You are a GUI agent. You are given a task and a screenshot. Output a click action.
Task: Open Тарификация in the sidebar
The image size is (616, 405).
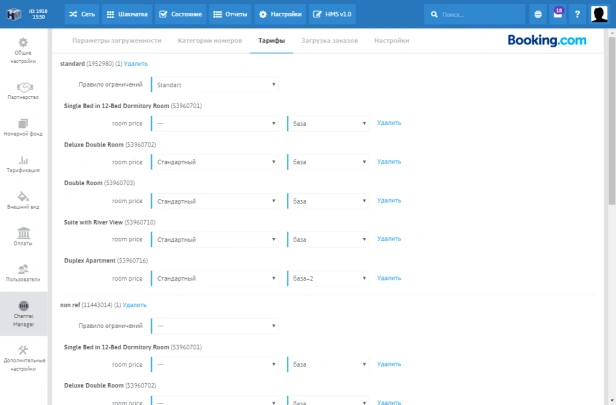(x=23, y=163)
